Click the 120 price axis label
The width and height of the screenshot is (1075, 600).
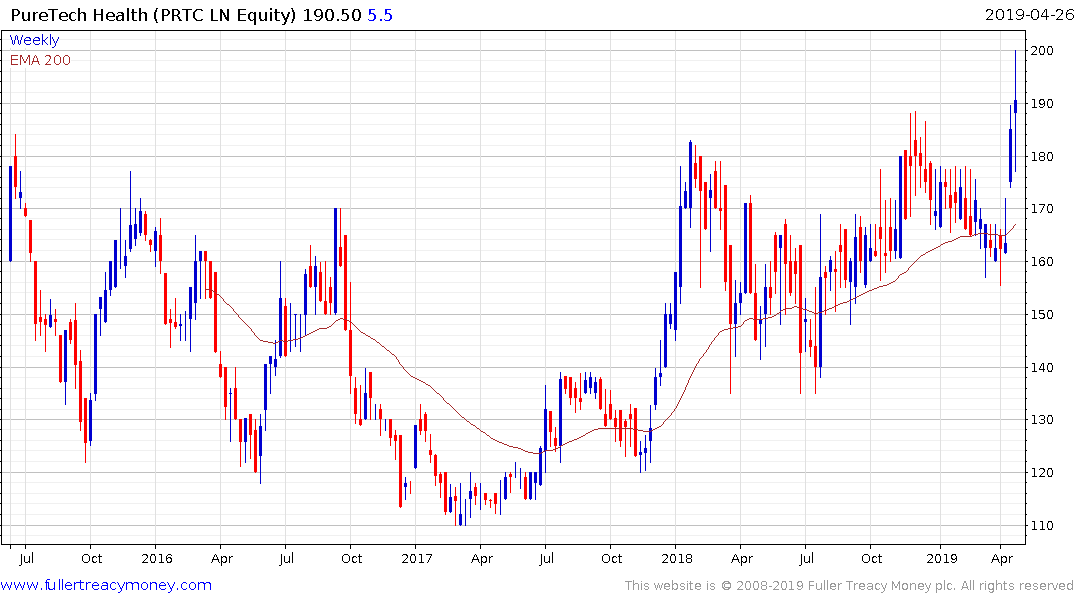click(x=1042, y=472)
